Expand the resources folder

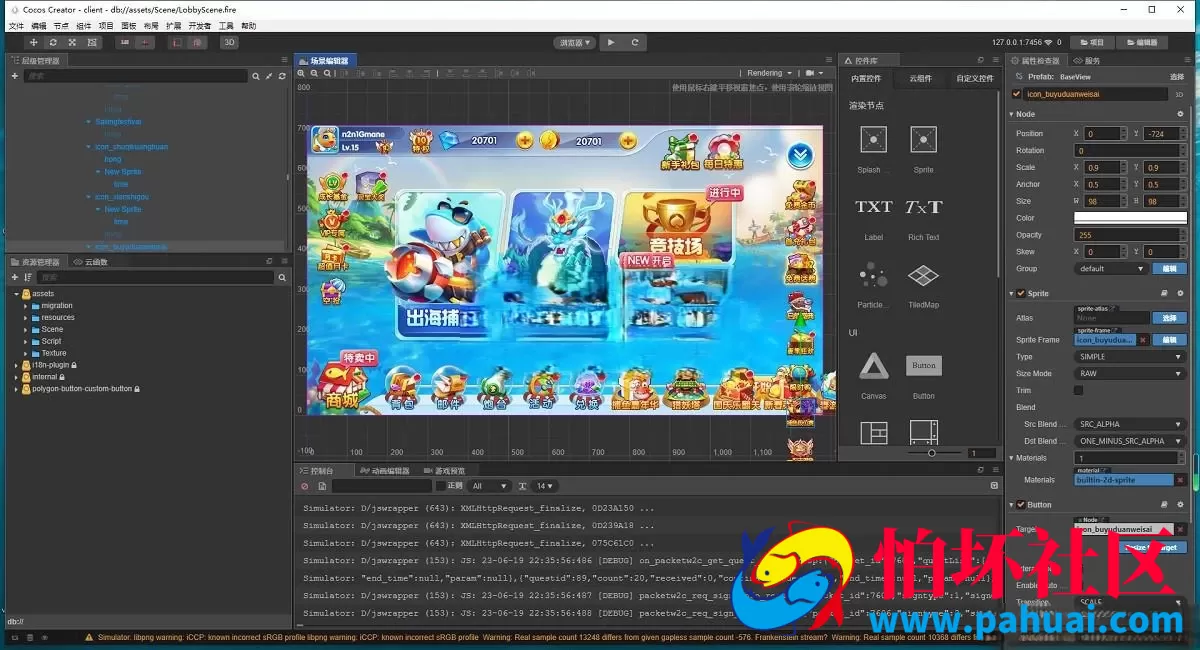25,318
